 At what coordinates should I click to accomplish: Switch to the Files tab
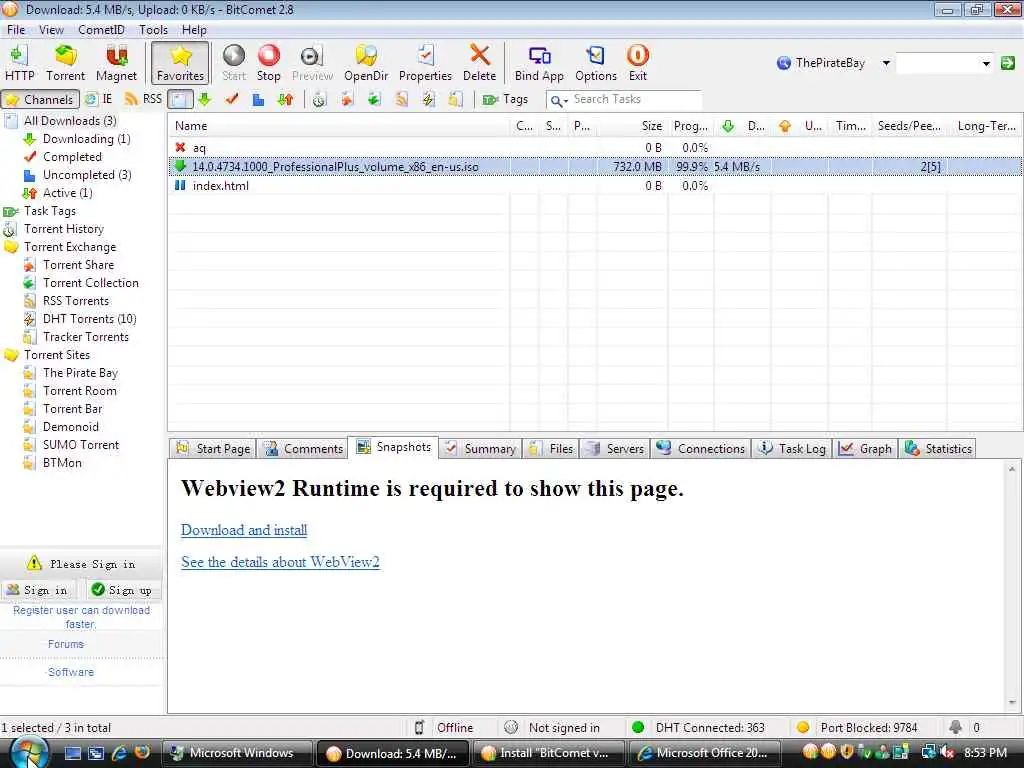pyautogui.click(x=551, y=449)
